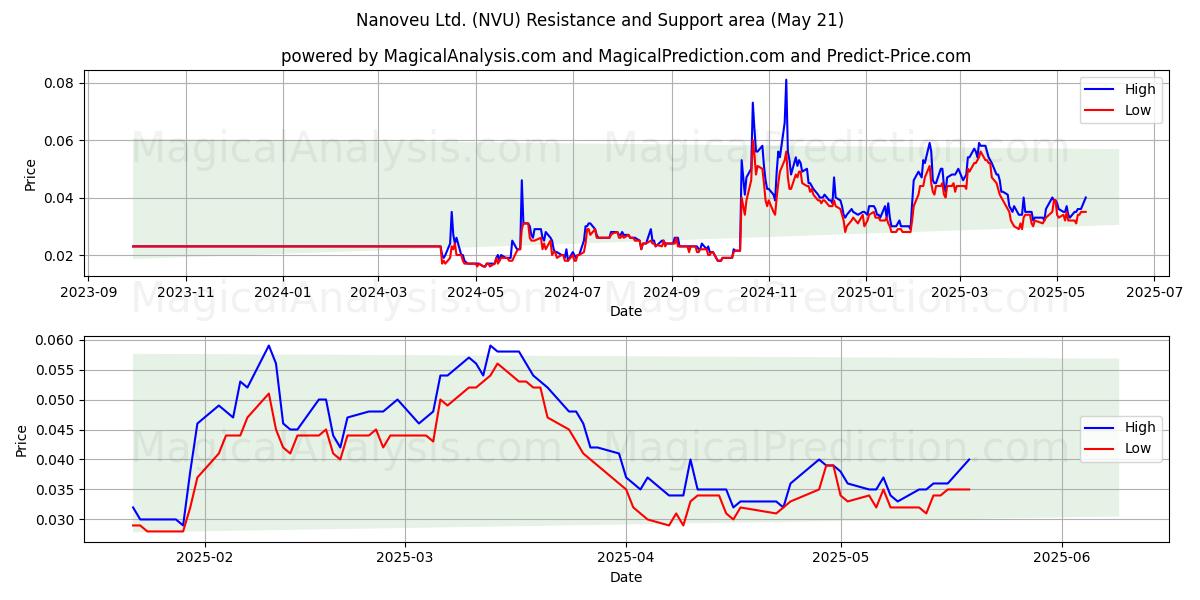Click the '2024-07' tick label
Image resolution: width=1200 pixels, height=600 pixels.
[x=572, y=293]
